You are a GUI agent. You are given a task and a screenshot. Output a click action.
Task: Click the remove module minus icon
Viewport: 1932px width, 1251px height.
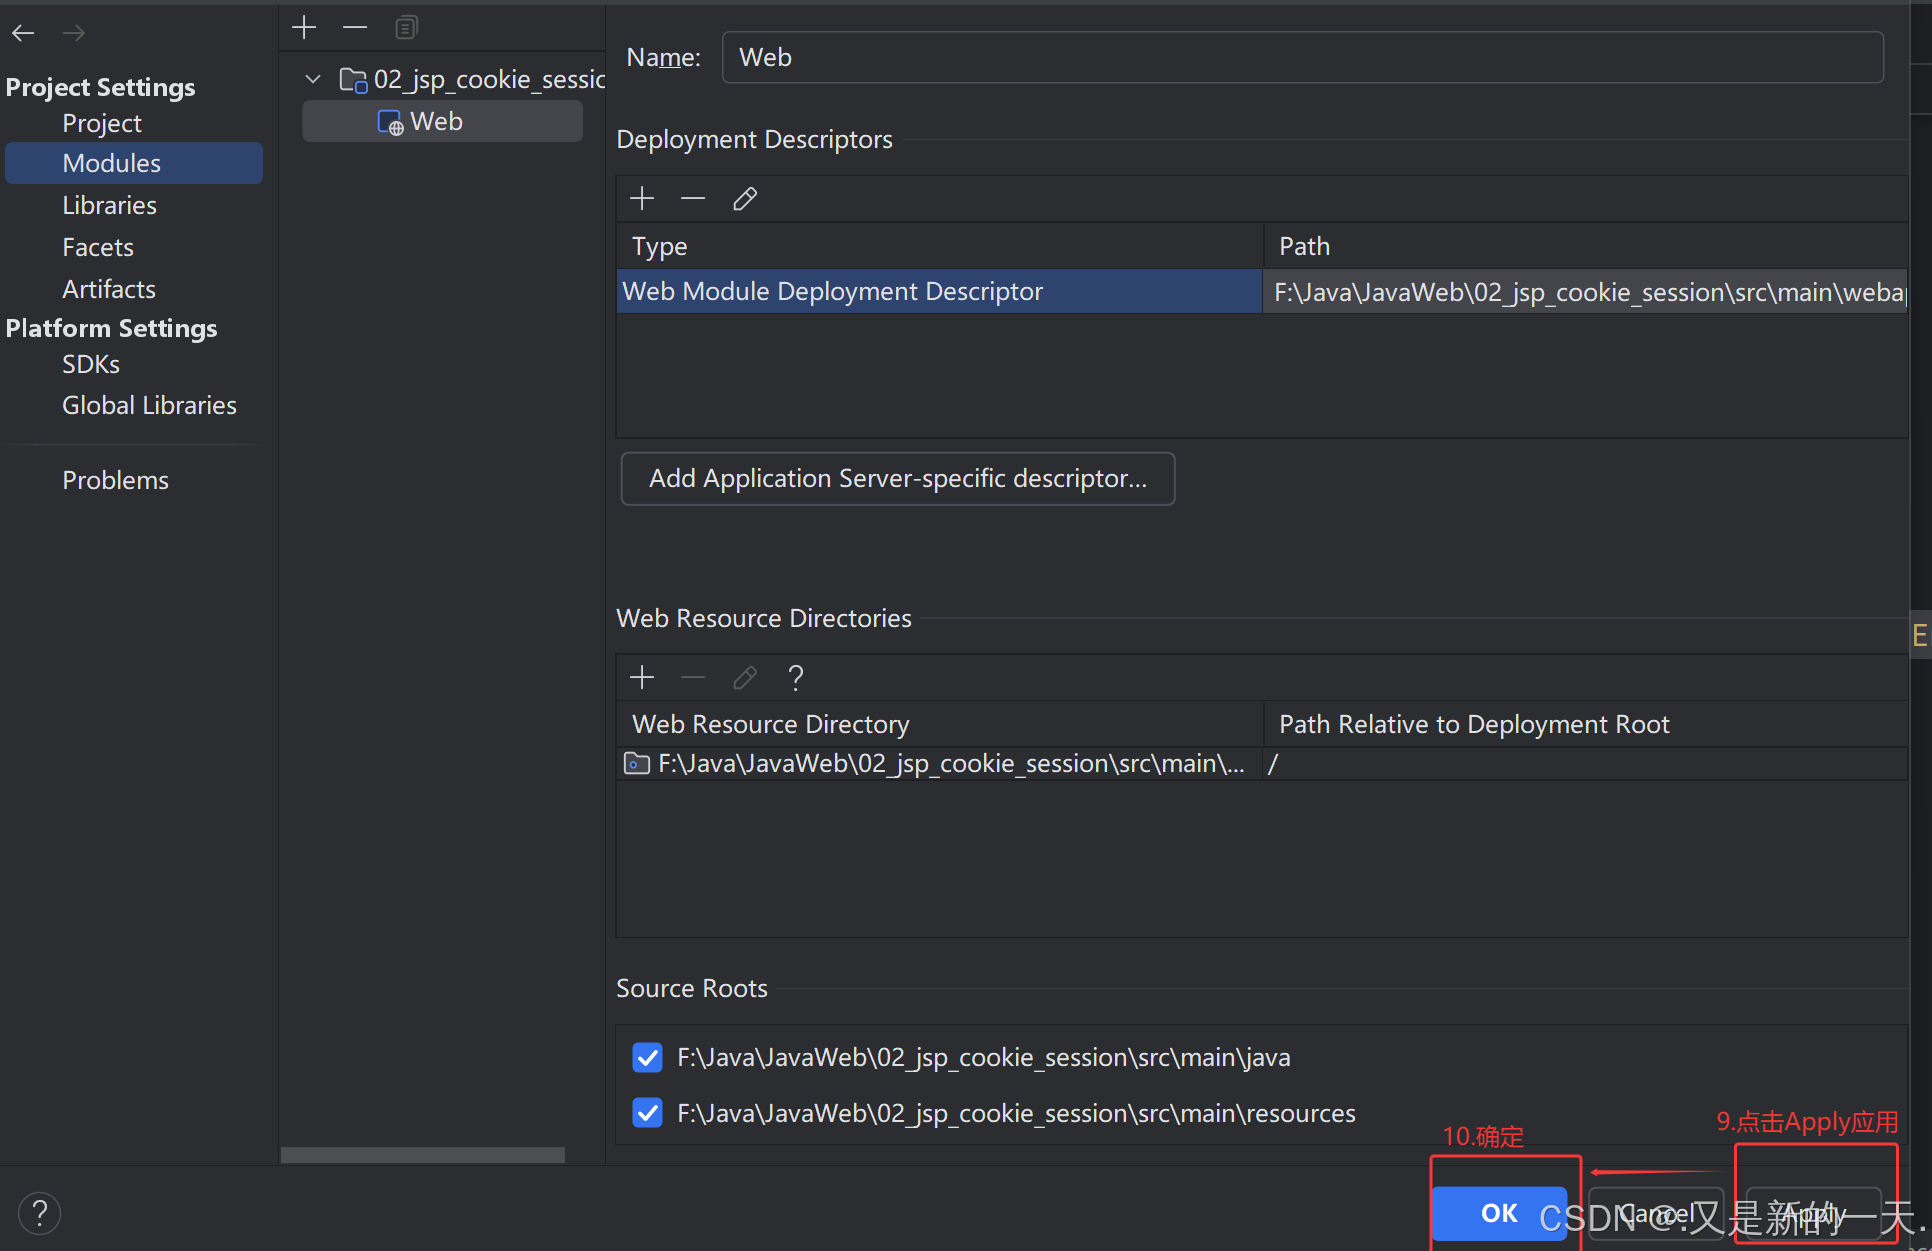pyautogui.click(x=355, y=27)
